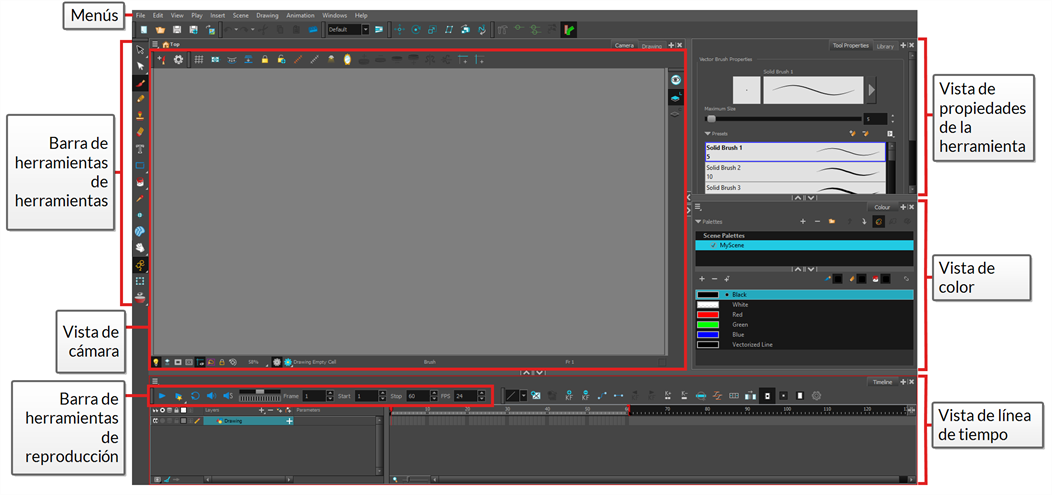The image size is (1052, 495).
Task: Click the Timeline tab
Action: (x=882, y=382)
